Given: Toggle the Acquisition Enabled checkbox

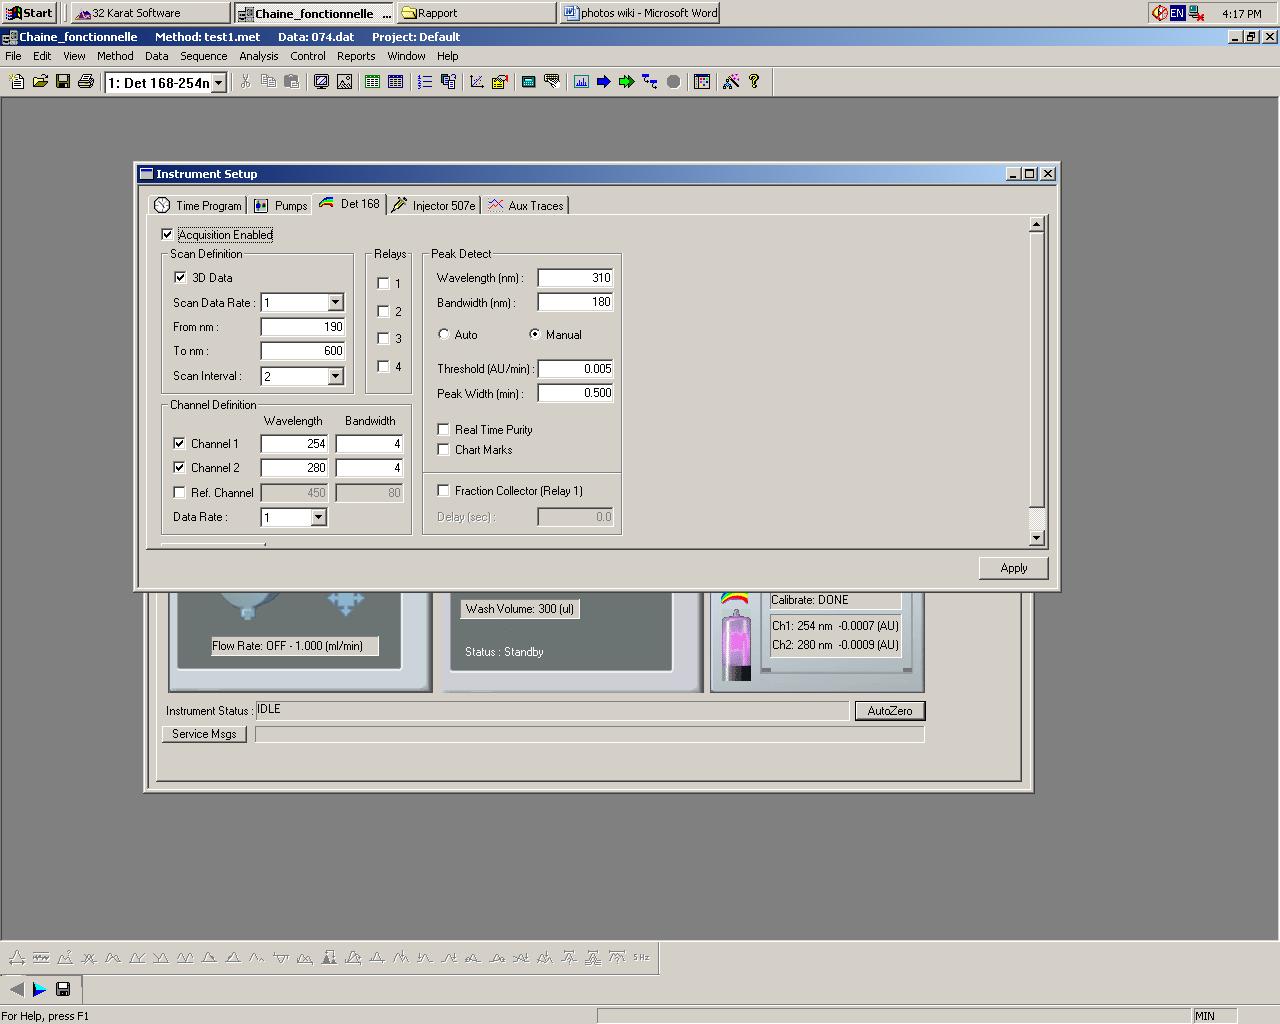Looking at the screenshot, I should click(x=167, y=234).
